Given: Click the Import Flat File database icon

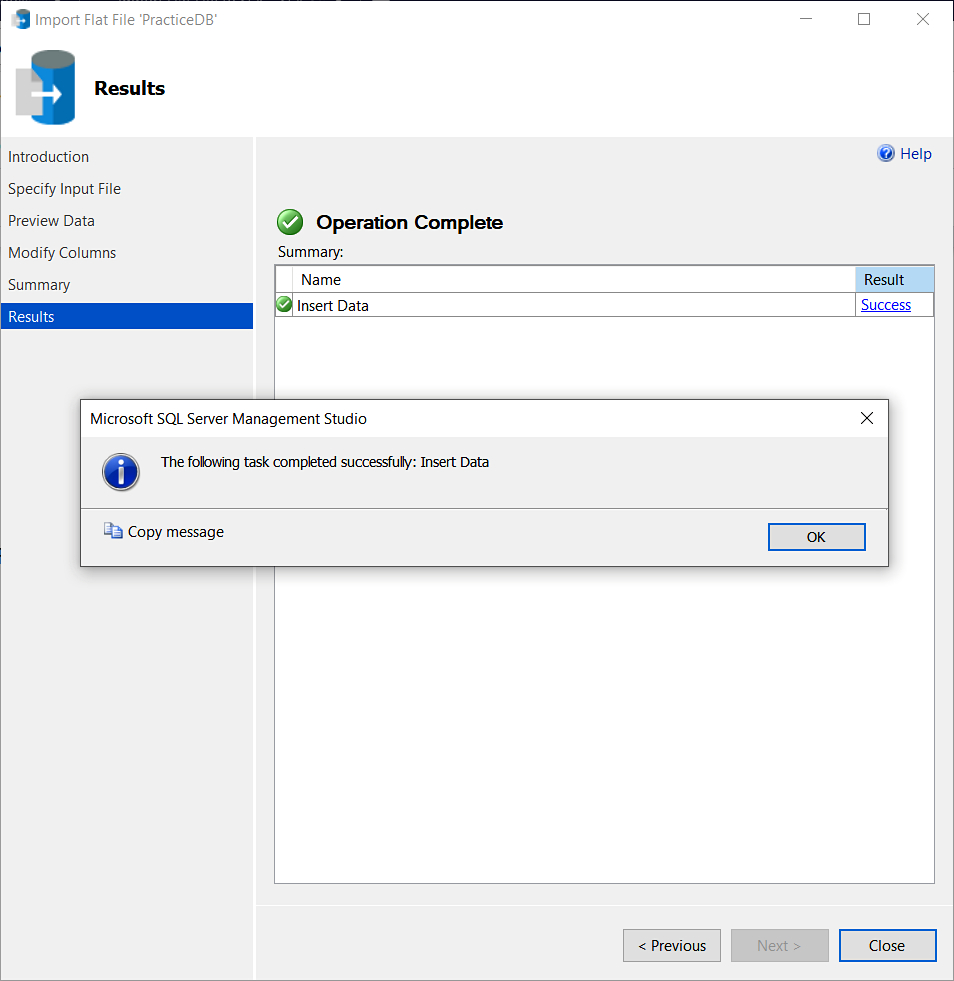Looking at the screenshot, I should [46, 88].
